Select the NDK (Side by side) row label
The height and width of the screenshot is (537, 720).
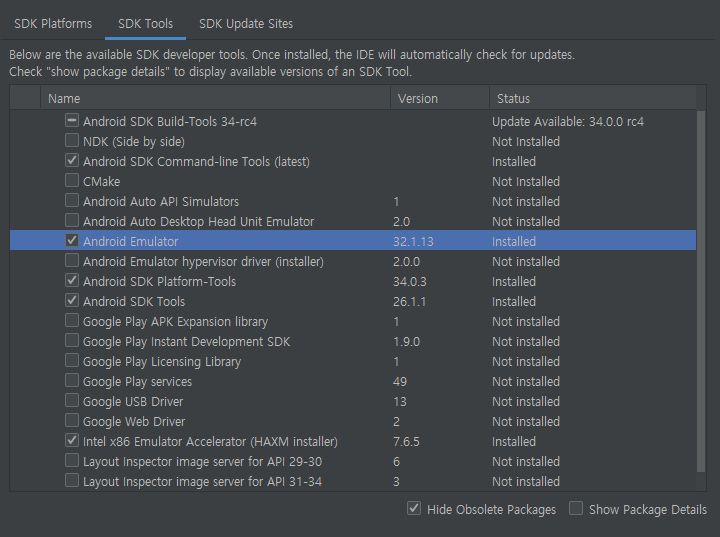pos(134,142)
